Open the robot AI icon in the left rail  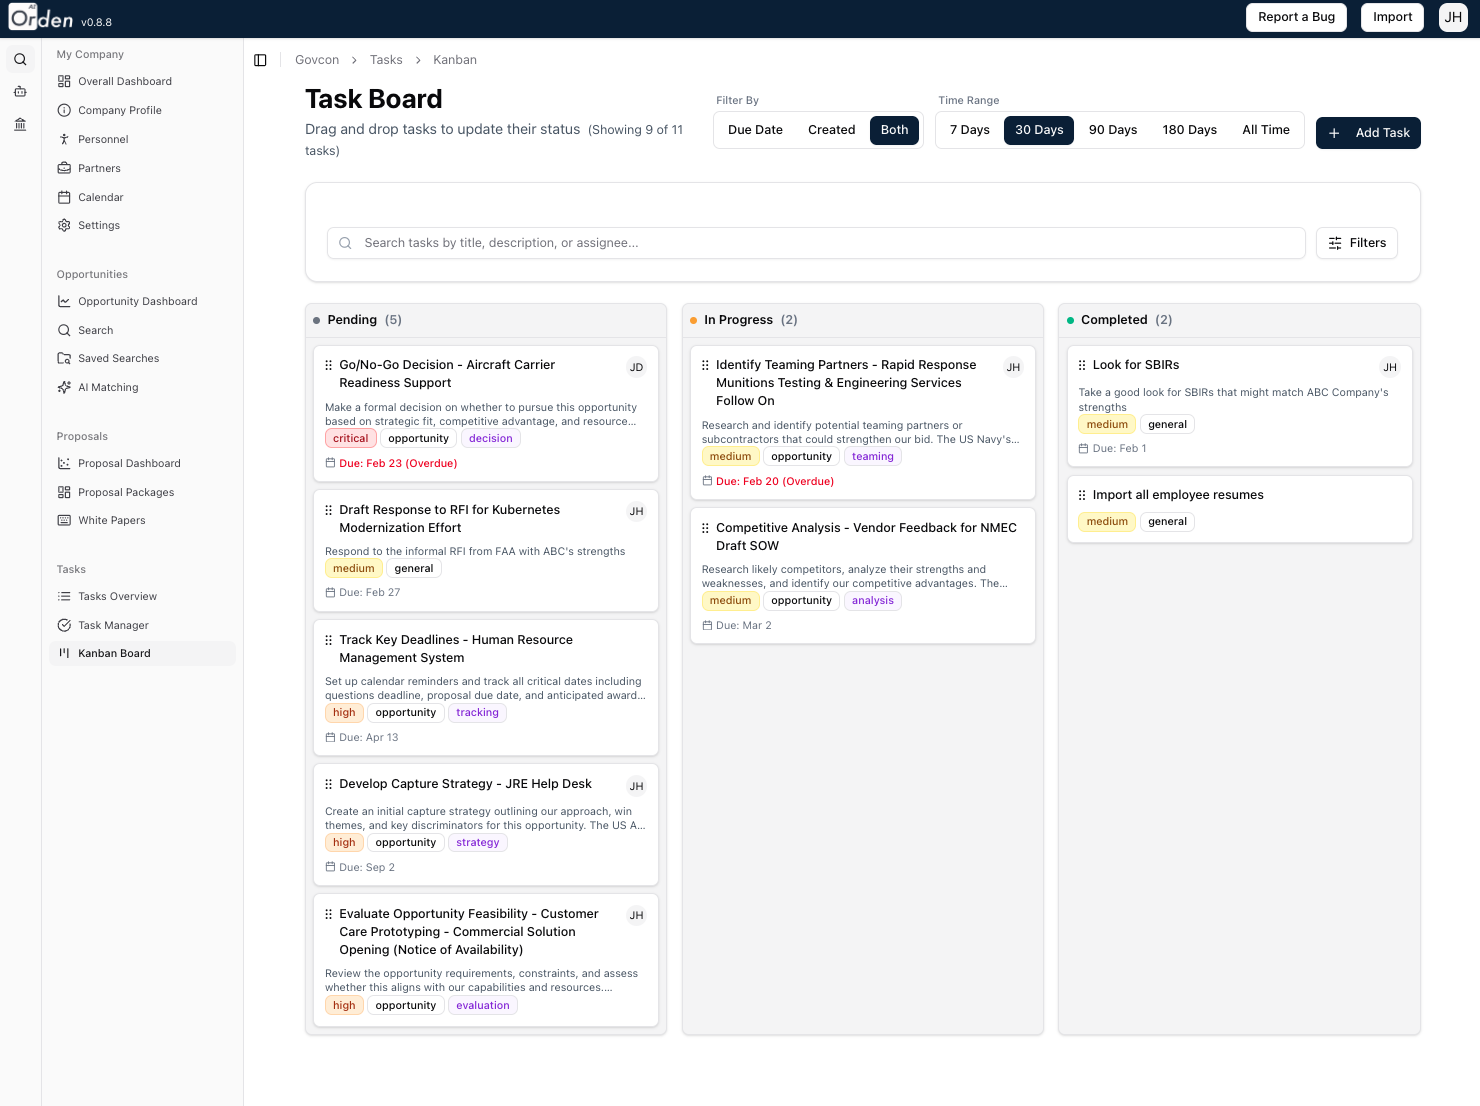20,91
